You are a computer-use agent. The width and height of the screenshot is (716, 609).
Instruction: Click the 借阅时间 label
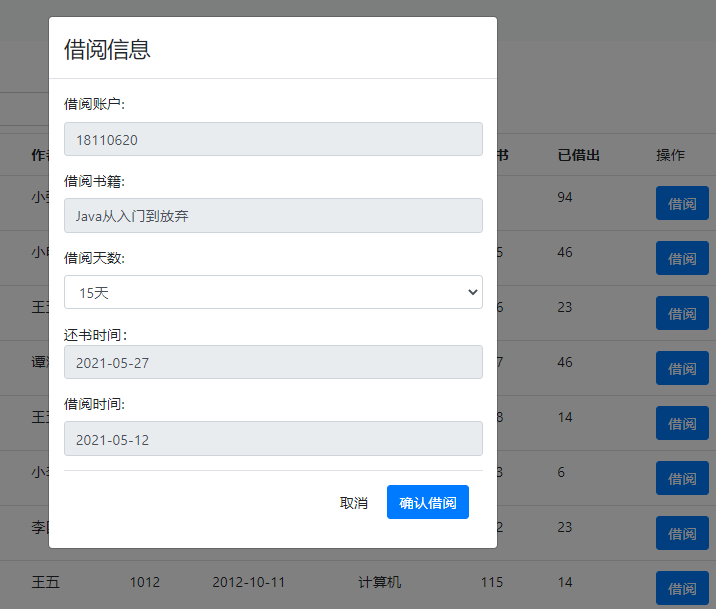(x=94, y=404)
